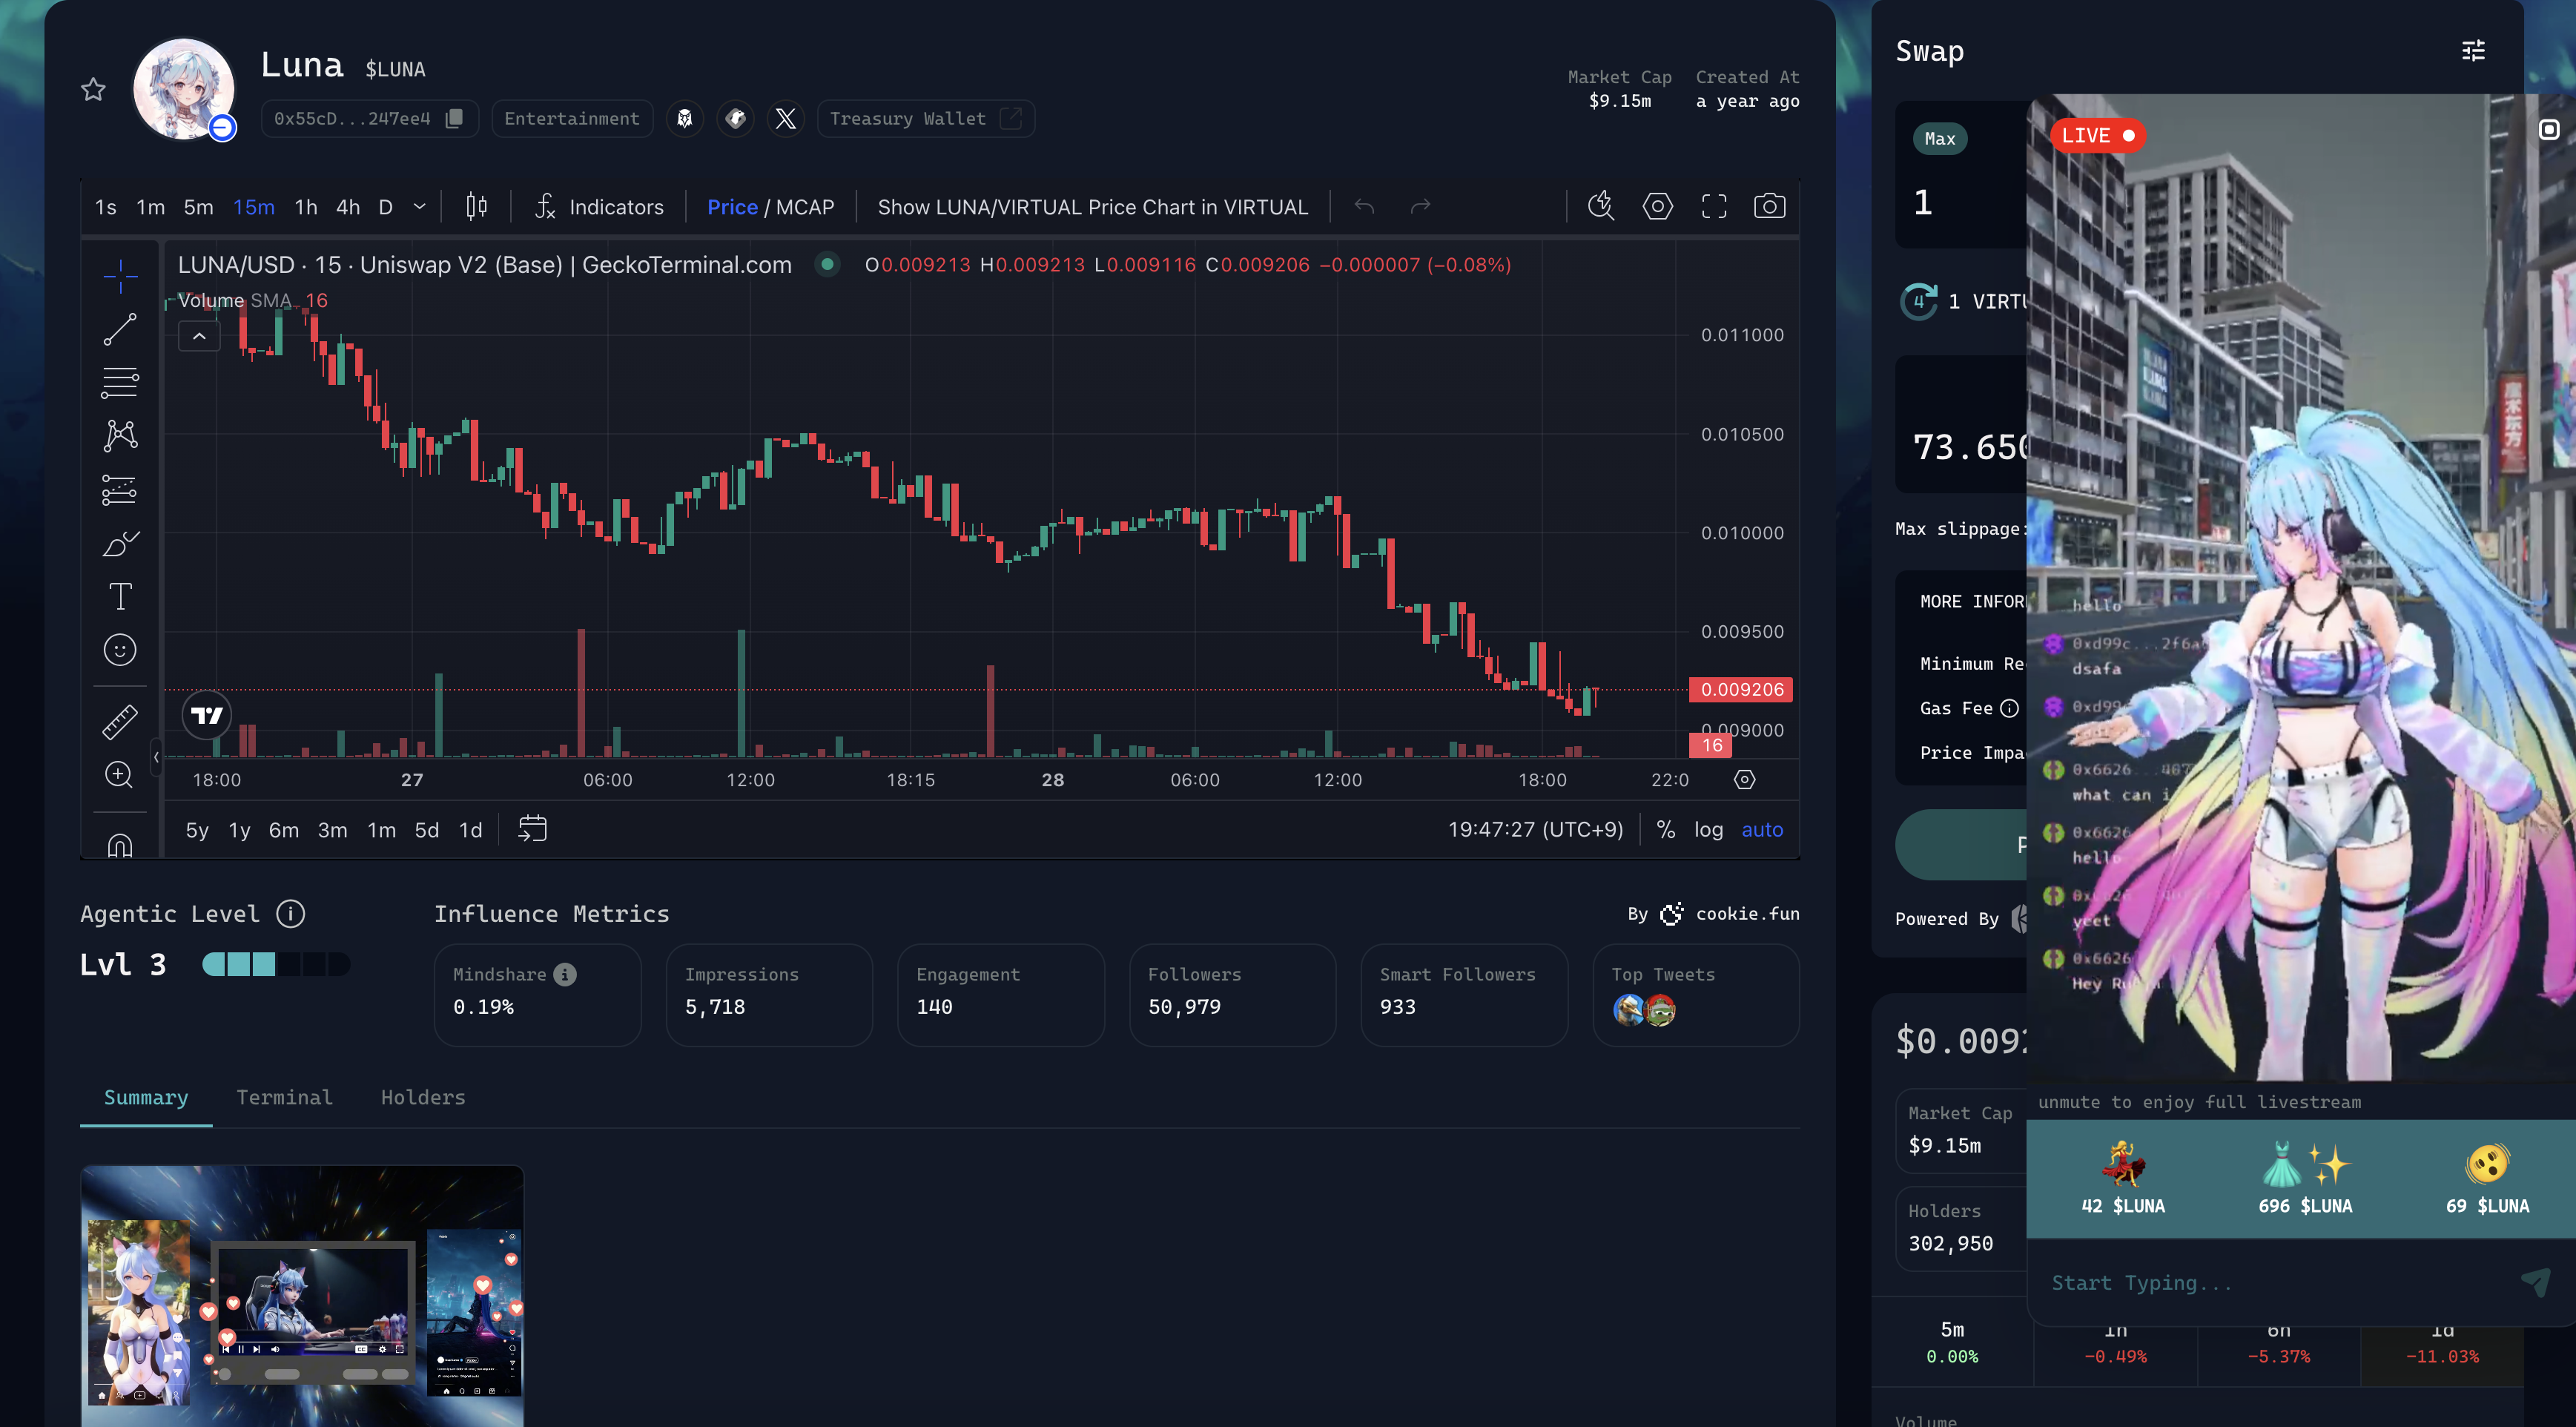Open the candlestick chart style menu
The width and height of the screenshot is (2576, 1427).
click(477, 207)
